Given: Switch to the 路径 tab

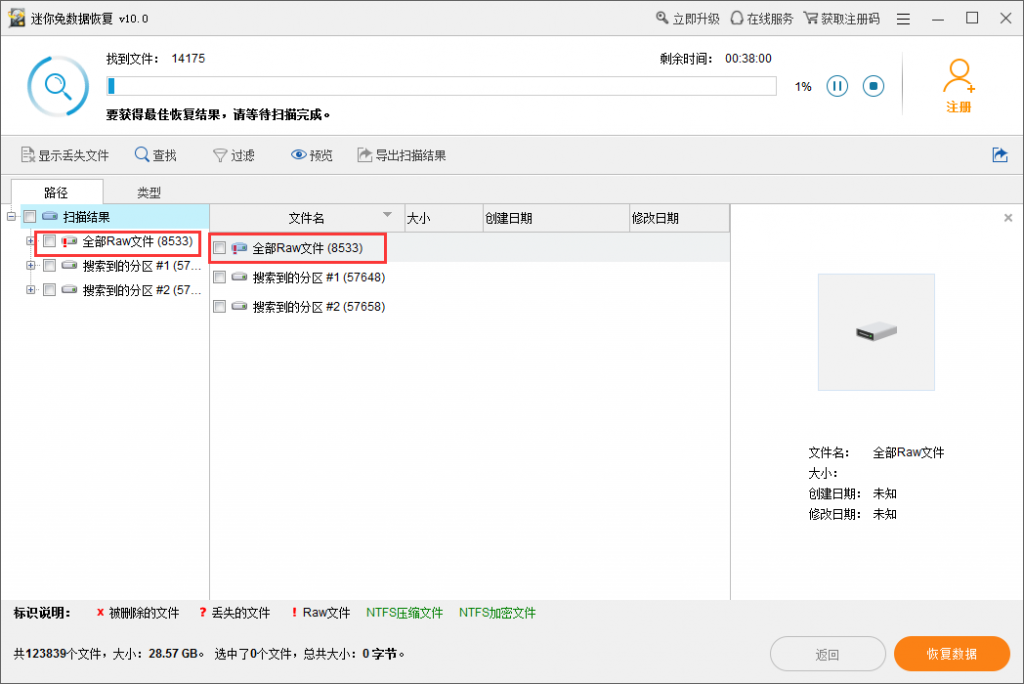Looking at the screenshot, I should click(57, 192).
